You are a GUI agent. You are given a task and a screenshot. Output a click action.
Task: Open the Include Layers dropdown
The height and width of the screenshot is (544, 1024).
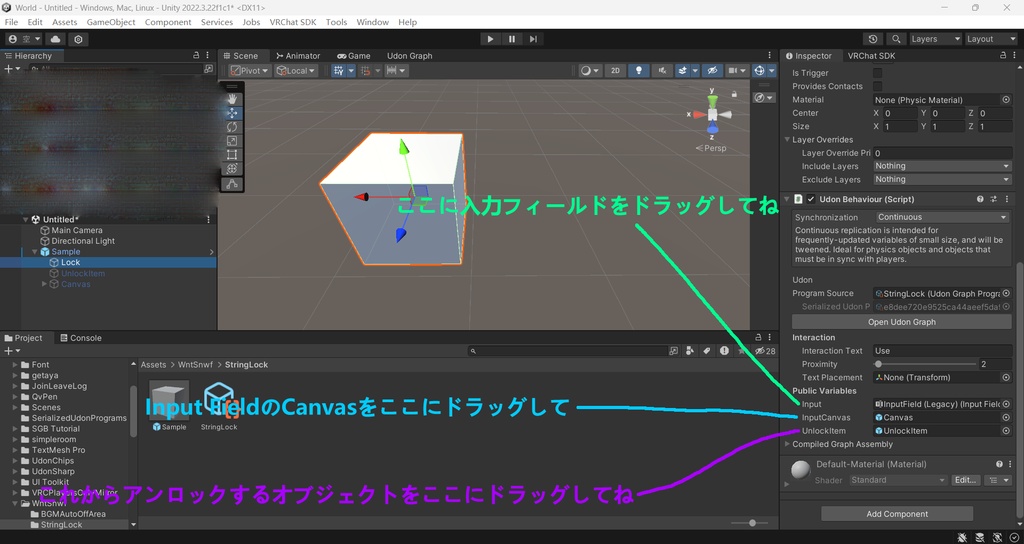click(x=942, y=167)
